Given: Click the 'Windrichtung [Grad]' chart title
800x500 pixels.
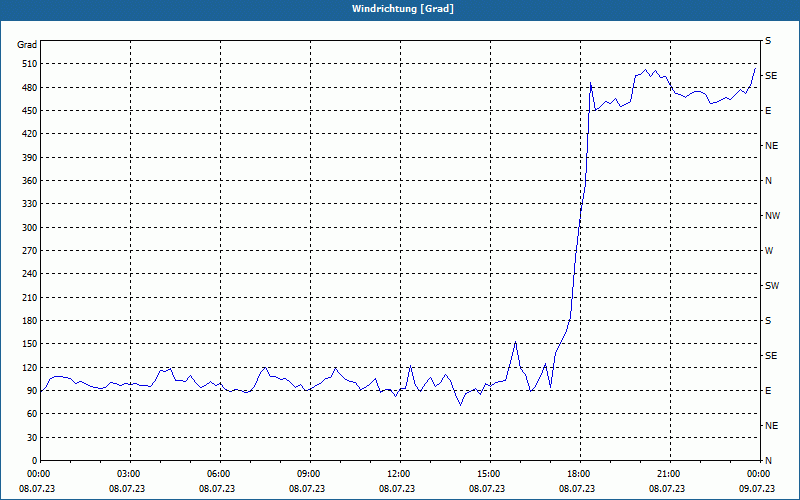Looking at the screenshot, I should pyautogui.click(x=403, y=9).
